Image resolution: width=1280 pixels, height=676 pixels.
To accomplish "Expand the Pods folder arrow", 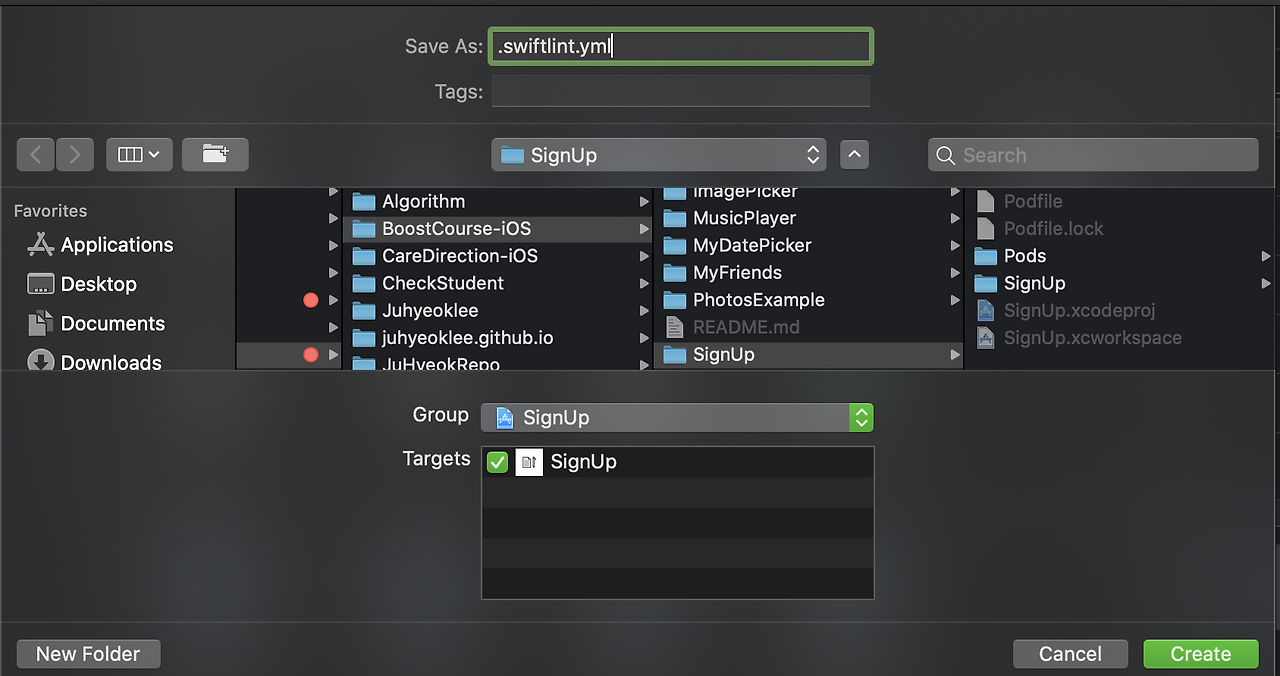I will (x=1266, y=256).
